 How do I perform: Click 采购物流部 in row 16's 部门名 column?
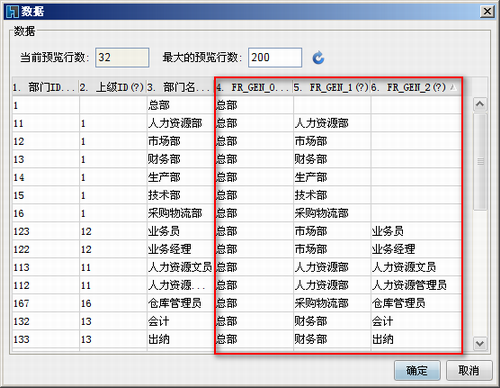pyautogui.click(x=175, y=214)
